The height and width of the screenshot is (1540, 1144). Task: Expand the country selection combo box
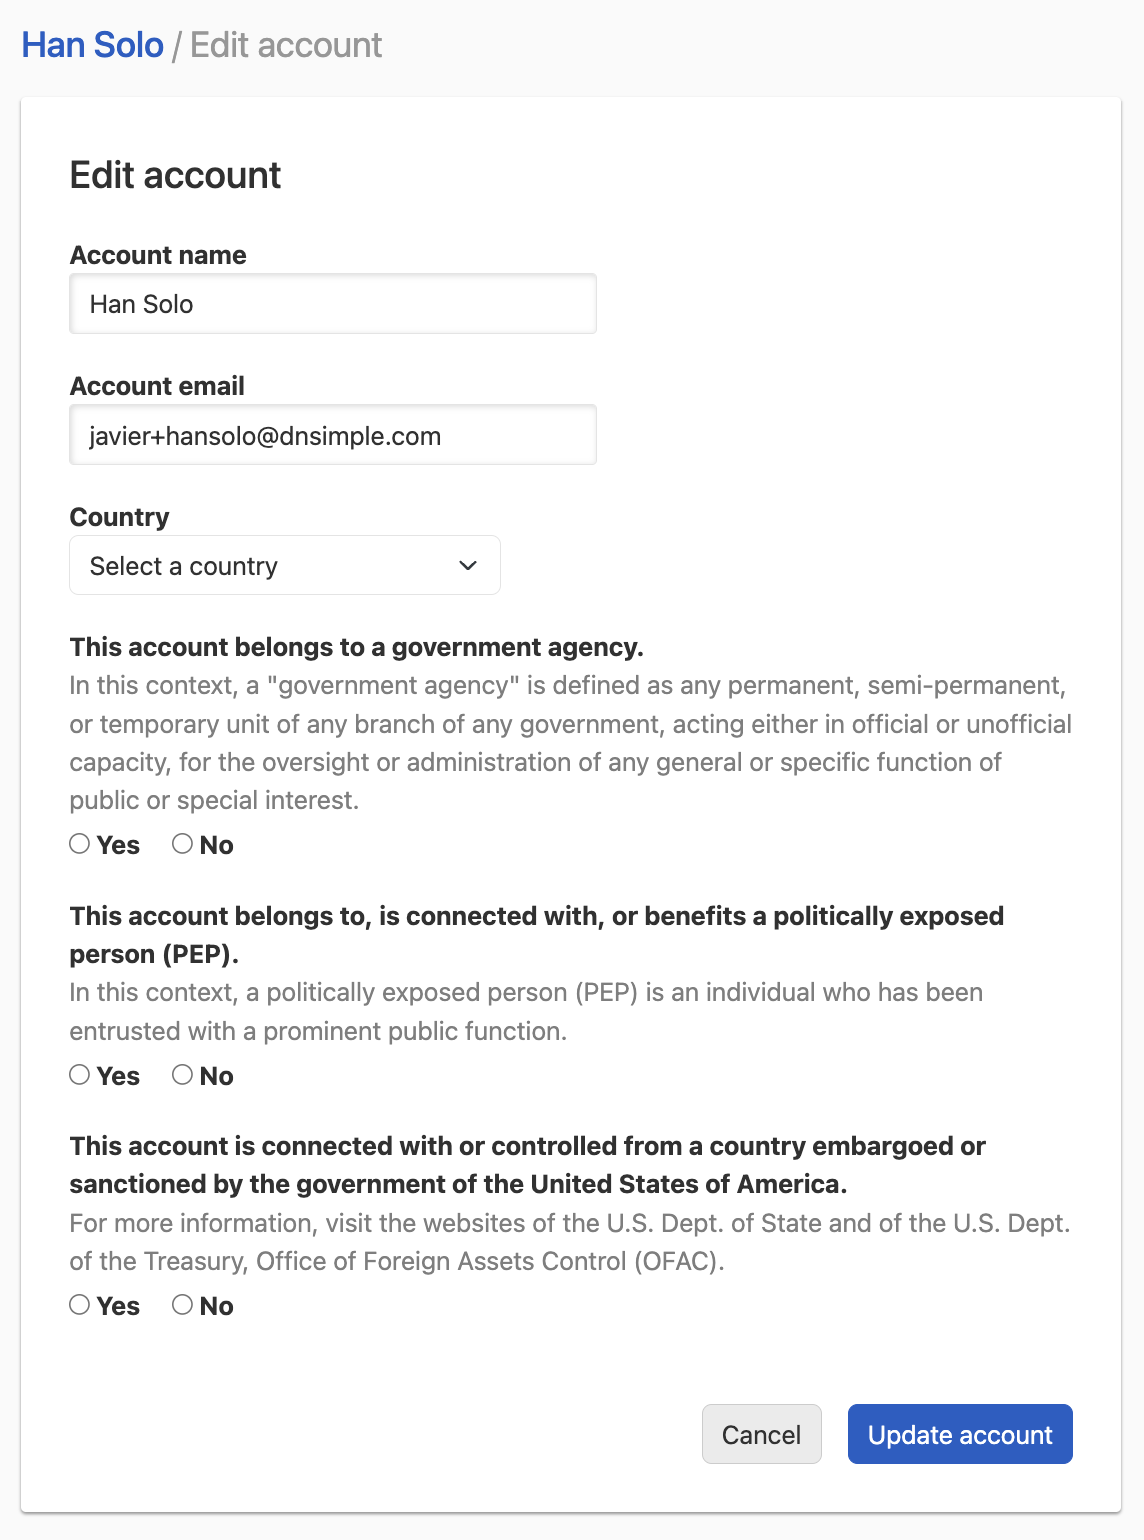[x=283, y=565]
